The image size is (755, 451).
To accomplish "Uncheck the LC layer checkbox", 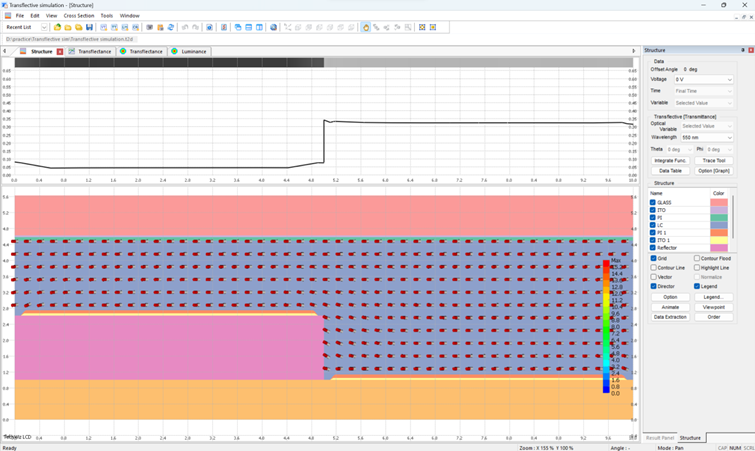I will tap(653, 225).
